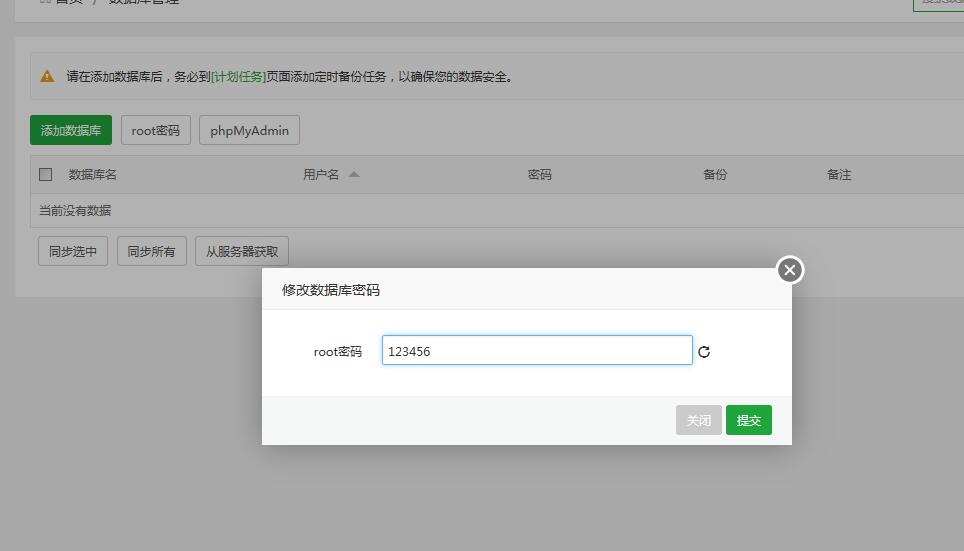This screenshot has height=551, width=964.
Task: Click the 数据库名 column header
Action: (x=92, y=174)
